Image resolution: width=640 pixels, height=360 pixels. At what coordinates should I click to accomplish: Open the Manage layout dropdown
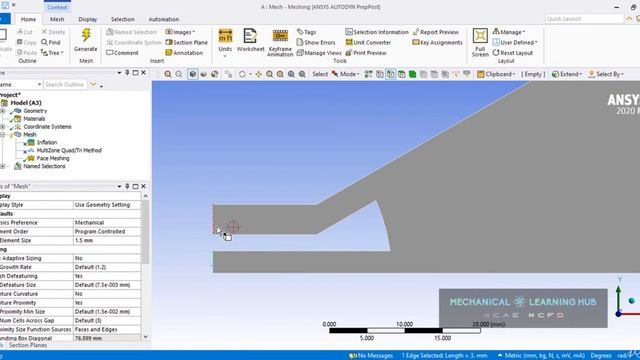click(x=509, y=32)
